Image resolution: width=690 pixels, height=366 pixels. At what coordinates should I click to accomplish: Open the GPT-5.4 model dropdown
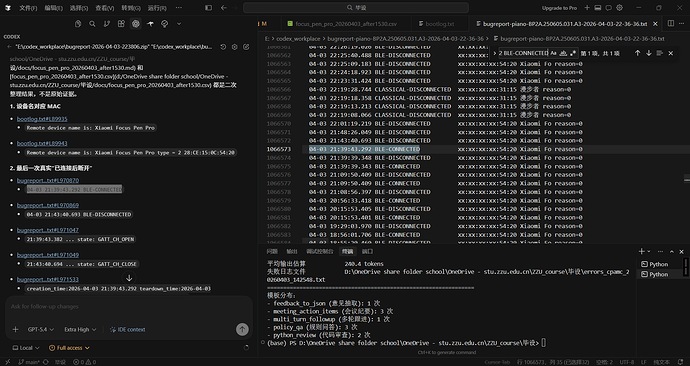[40, 329]
